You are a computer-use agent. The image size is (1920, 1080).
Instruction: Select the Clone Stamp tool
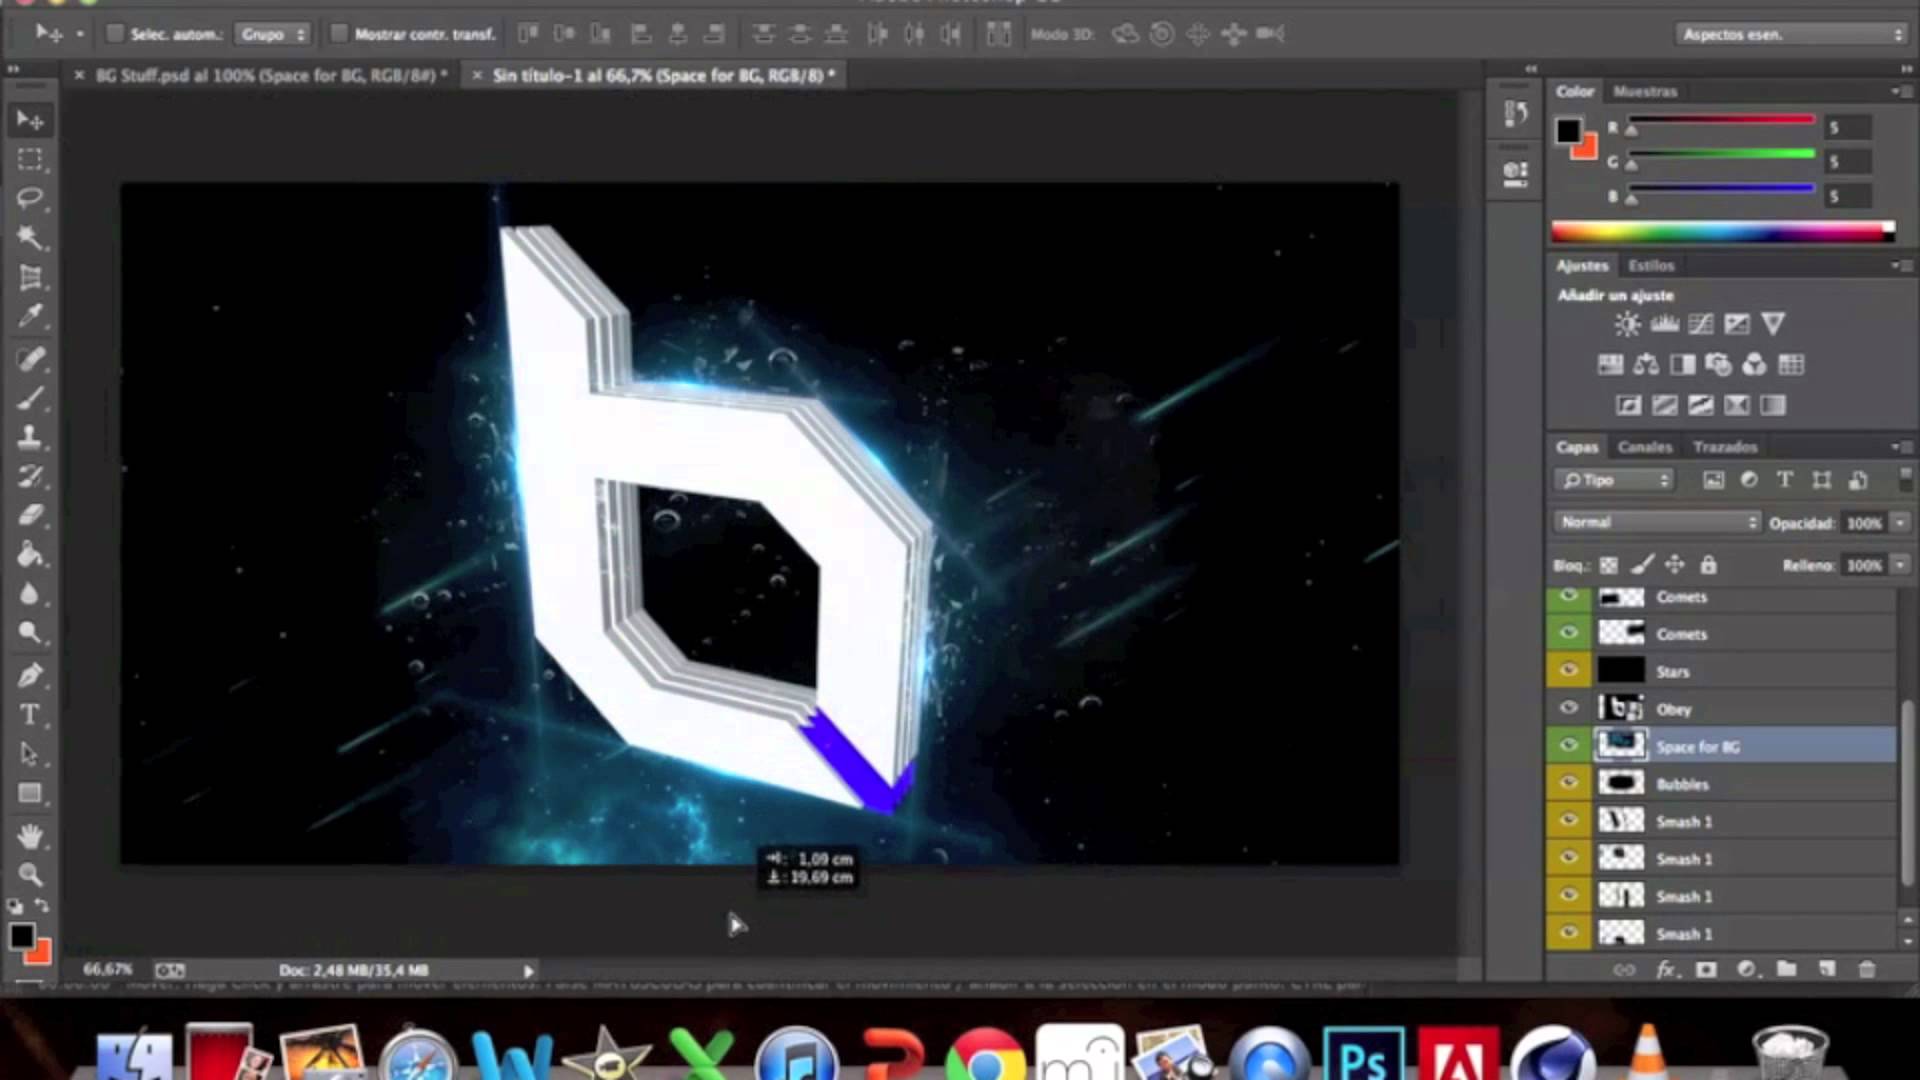point(30,436)
